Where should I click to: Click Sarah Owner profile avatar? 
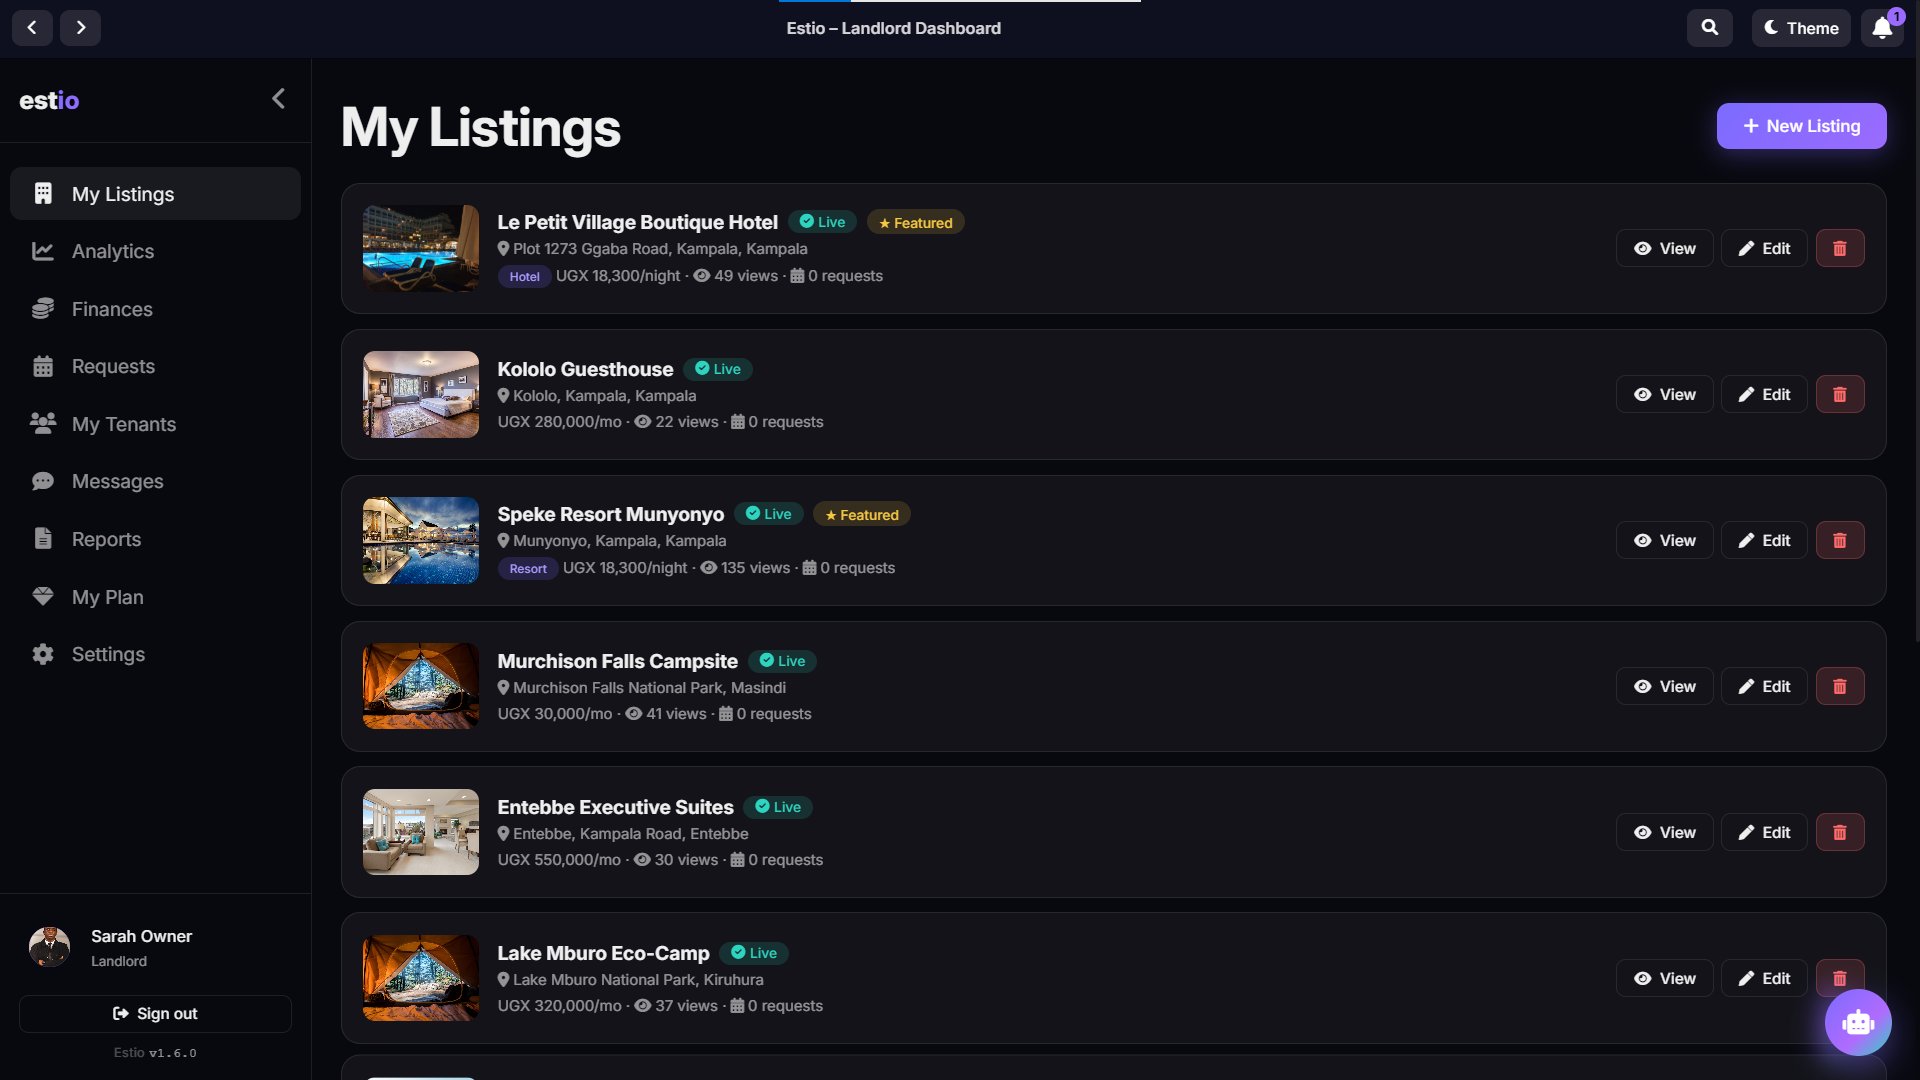point(49,947)
